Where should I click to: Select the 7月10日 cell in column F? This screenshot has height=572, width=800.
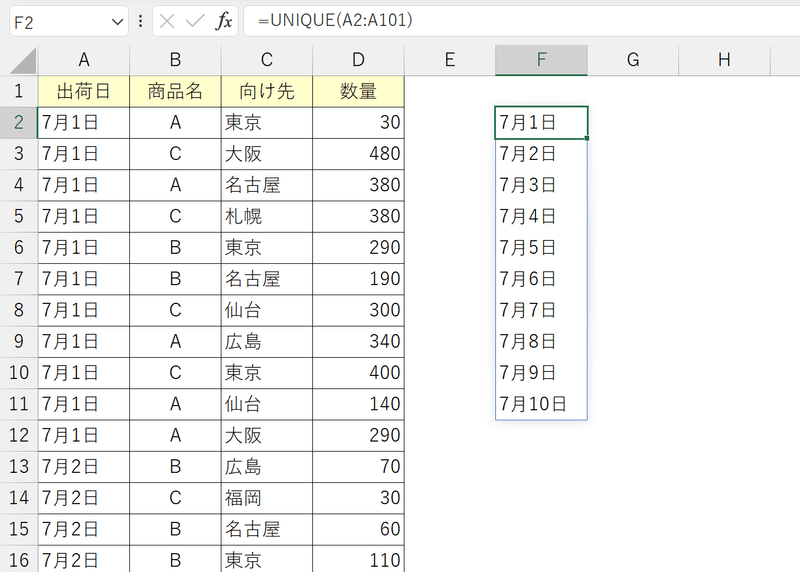click(541, 404)
